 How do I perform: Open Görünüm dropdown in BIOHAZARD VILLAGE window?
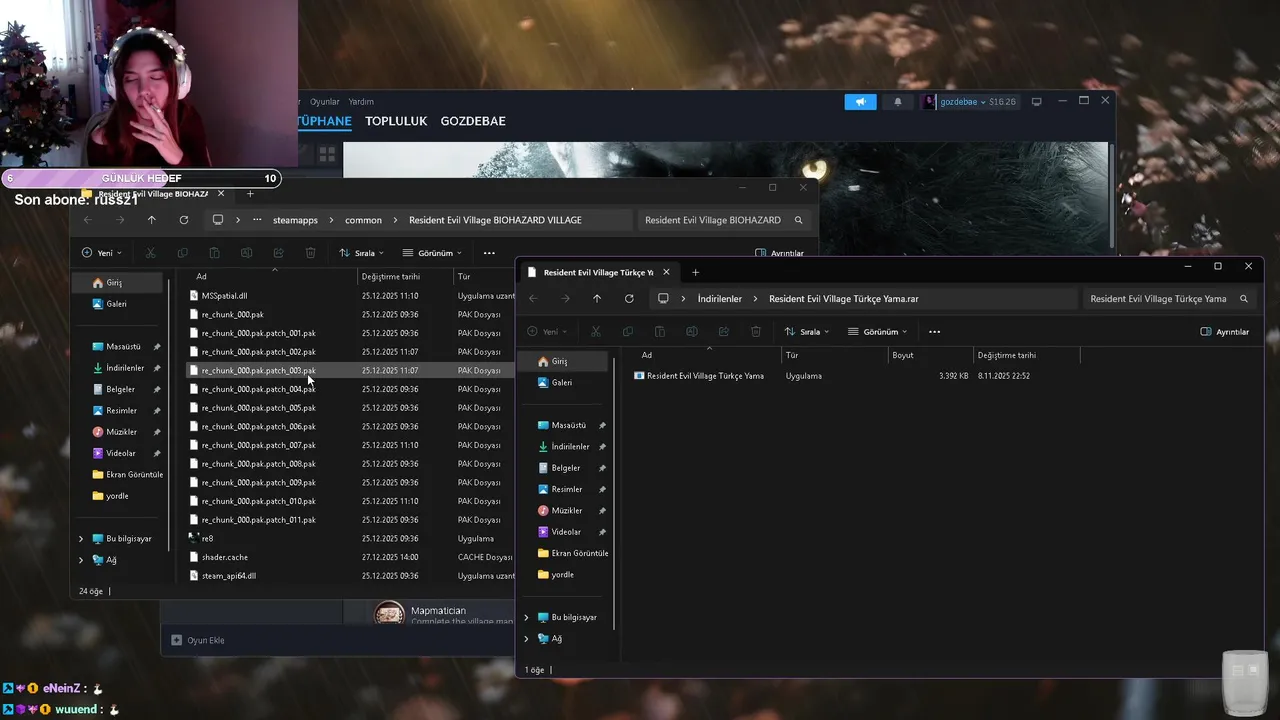(432, 253)
